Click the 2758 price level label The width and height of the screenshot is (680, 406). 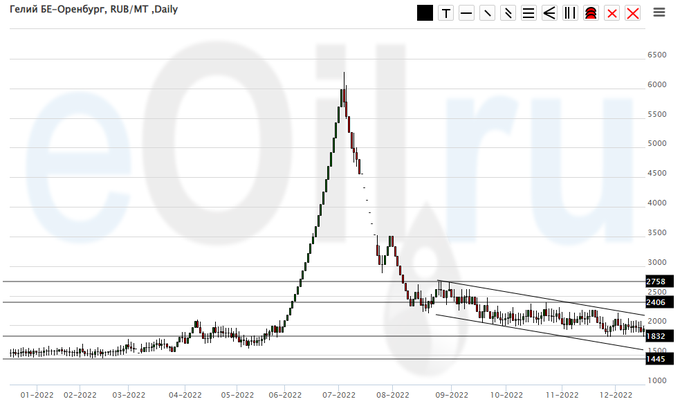[656, 283]
